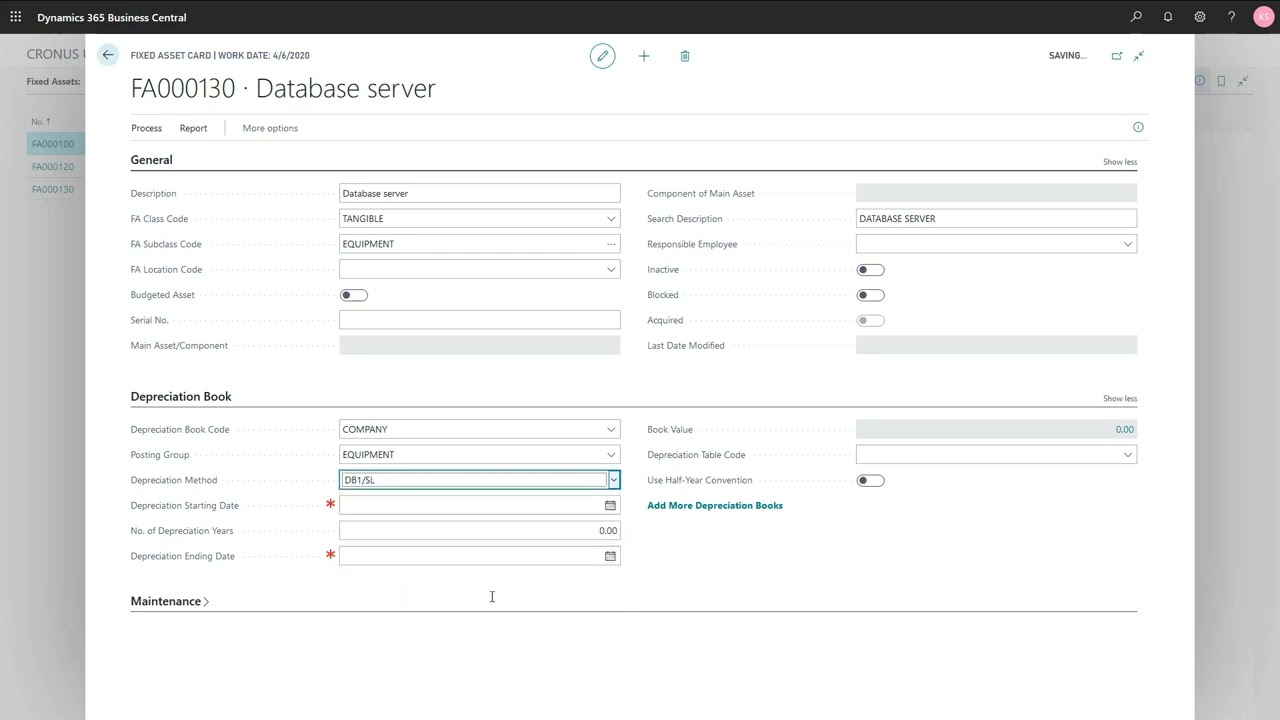Enable Use Half-Year Convention
This screenshot has width=1280, height=720.
tap(870, 480)
